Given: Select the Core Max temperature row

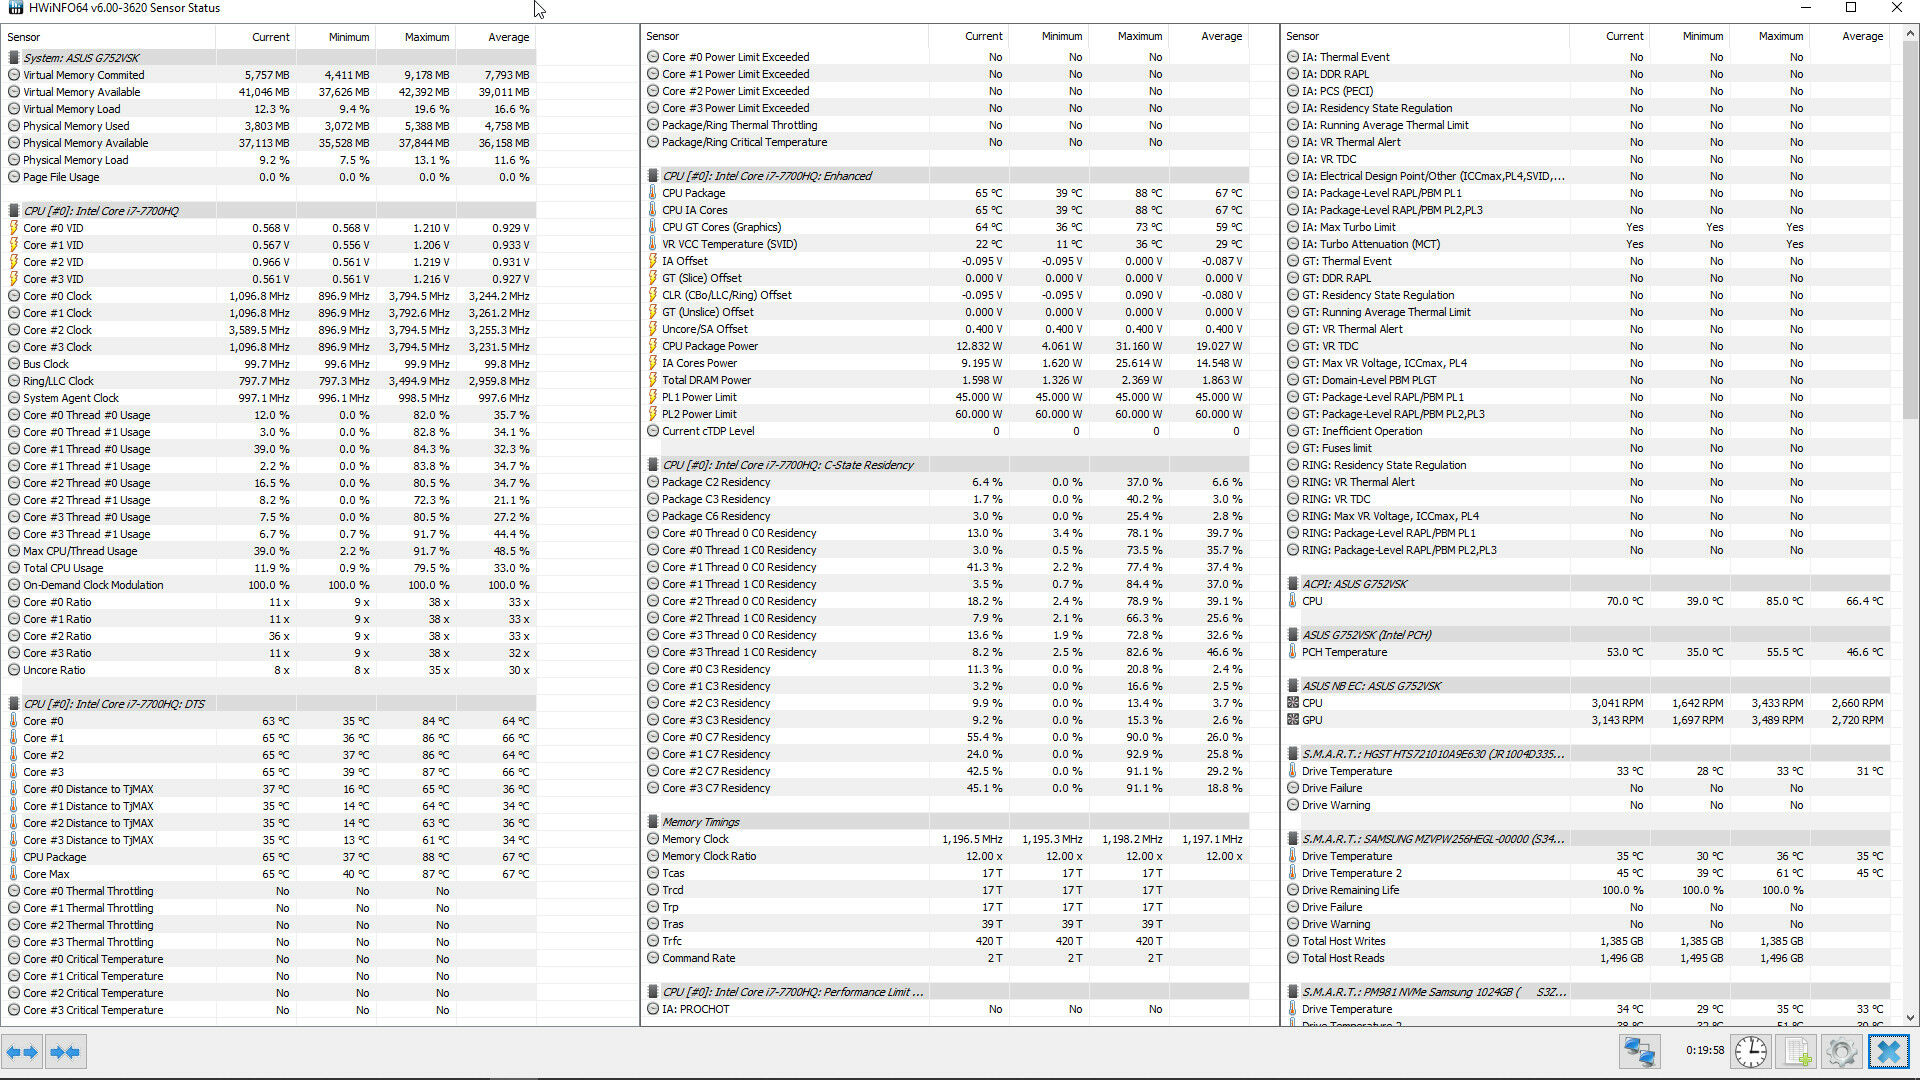Looking at the screenshot, I should [x=270, y=874].
